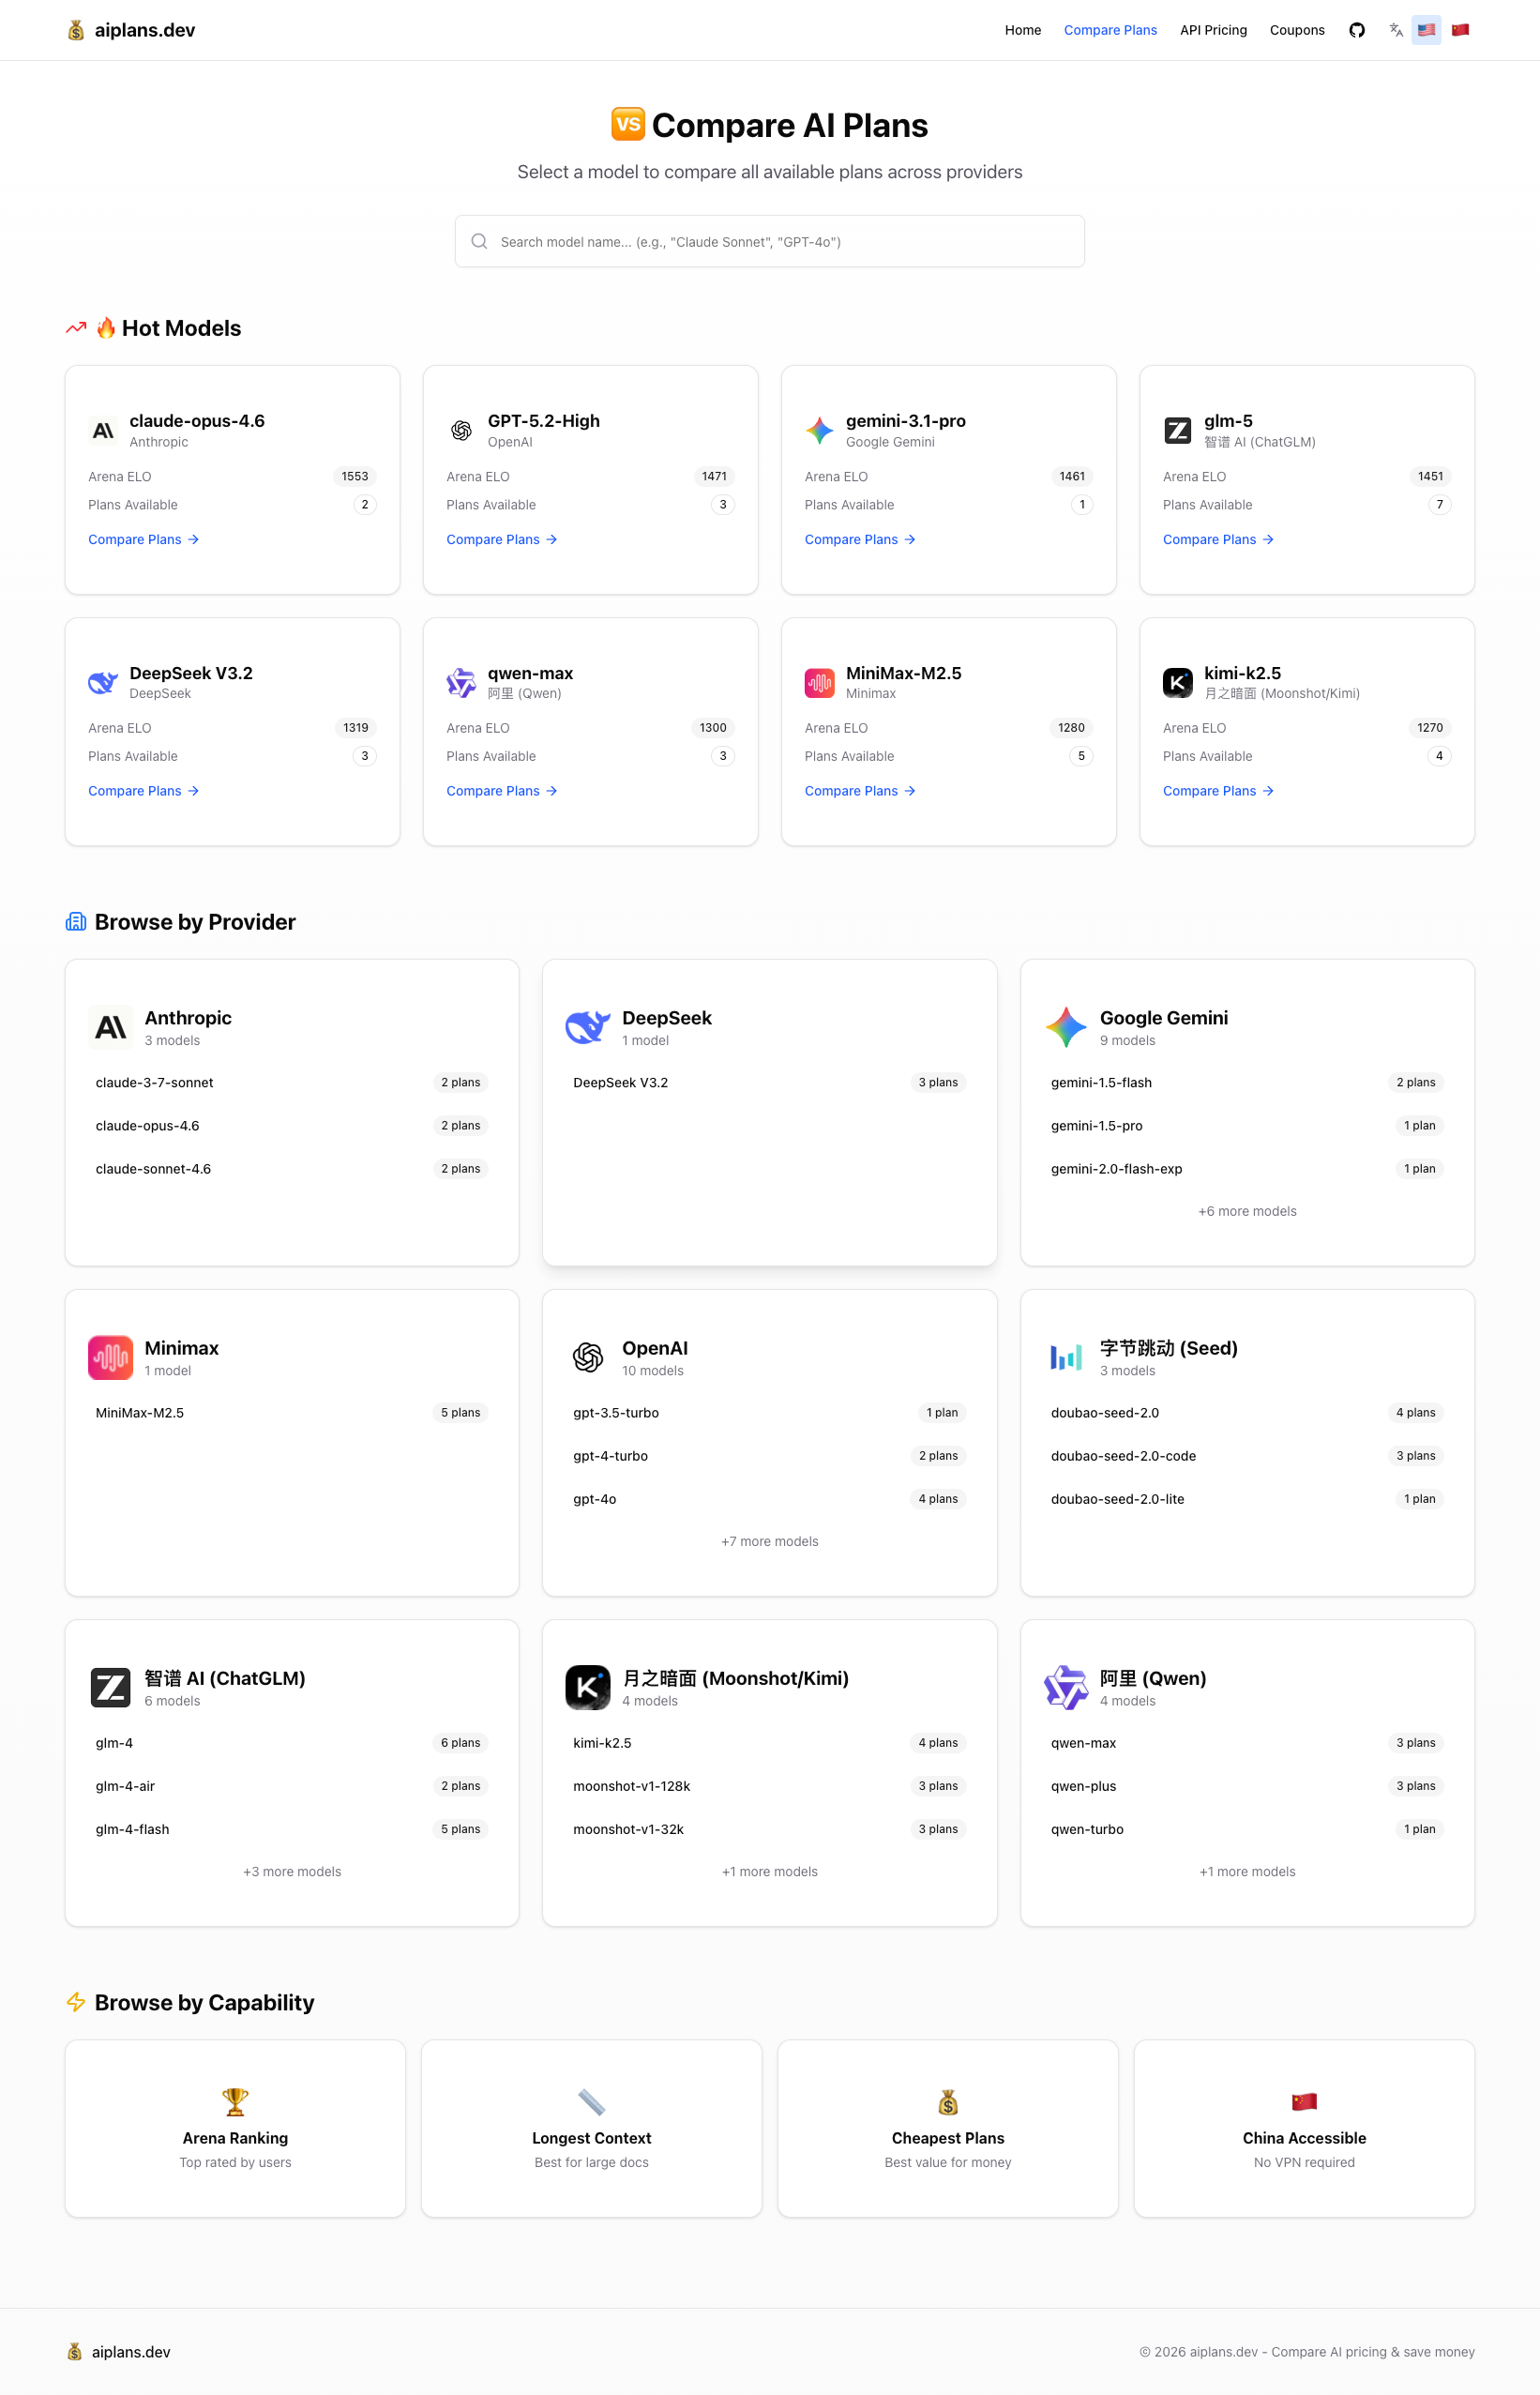The width and height of the screenshot is (1540, 2395).
Task: Open Compare Plans for kimi-k2.5
Action: tap(1218, 790)
